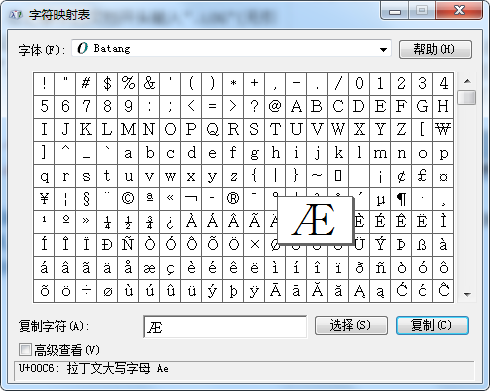This screenshot has height=391, width=490.
Task: Select the division sign ÷ character
Action: point(86,291)
